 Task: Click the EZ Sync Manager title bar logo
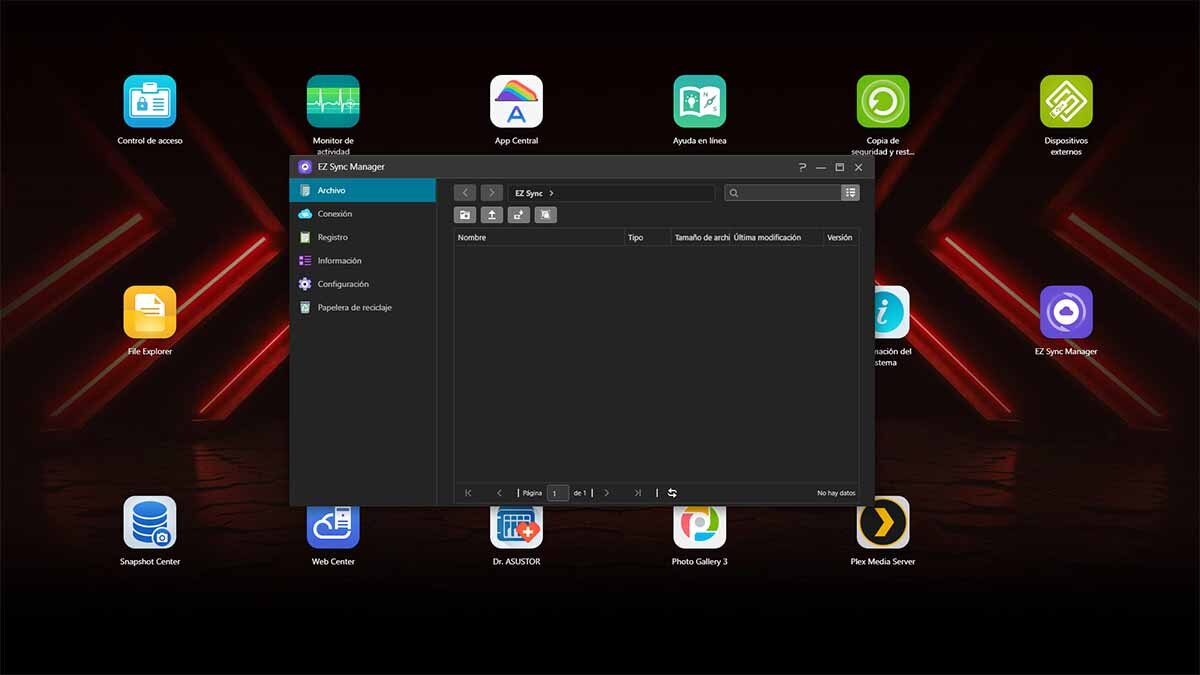(305, 167)
